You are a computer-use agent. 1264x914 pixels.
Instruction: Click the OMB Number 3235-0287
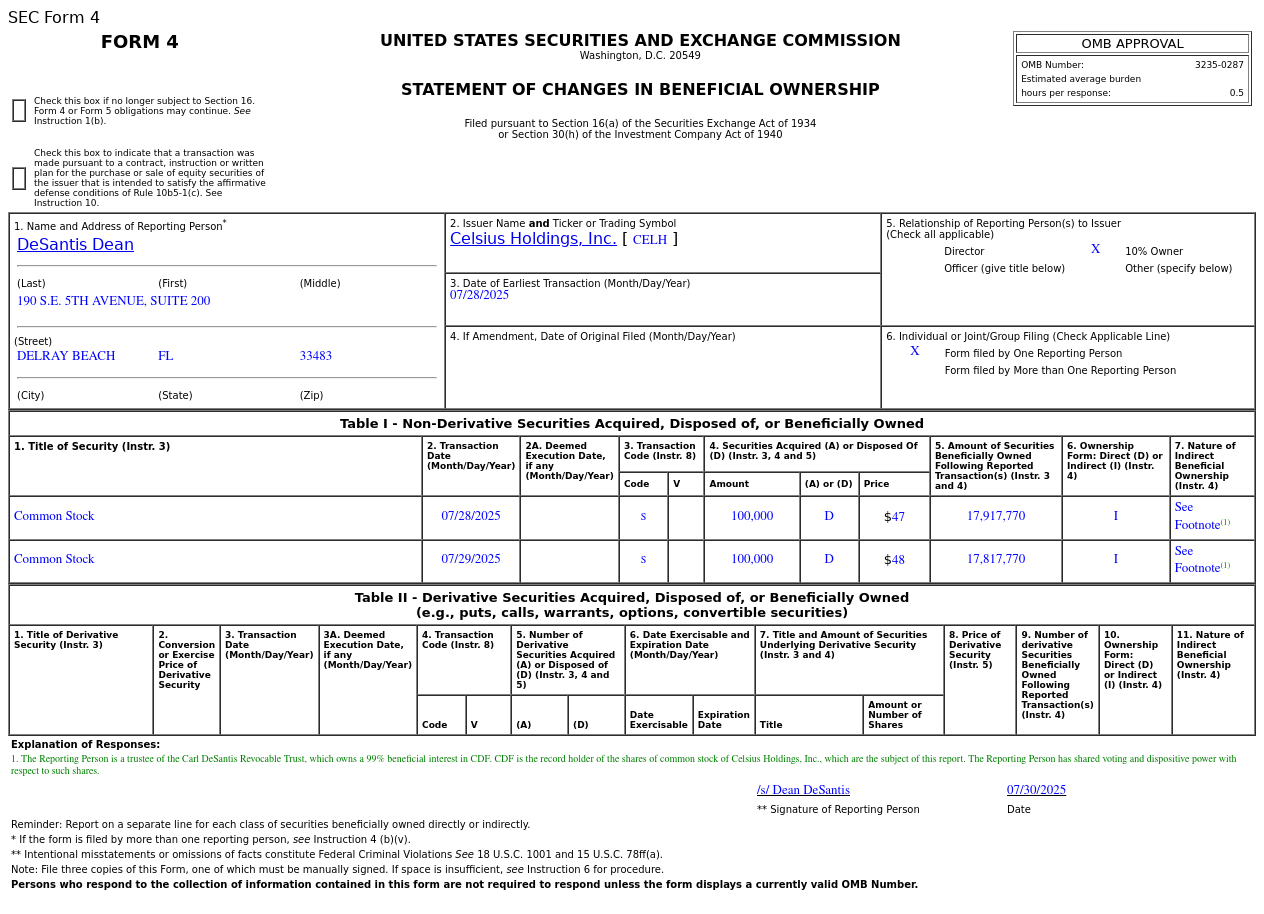1219,65
